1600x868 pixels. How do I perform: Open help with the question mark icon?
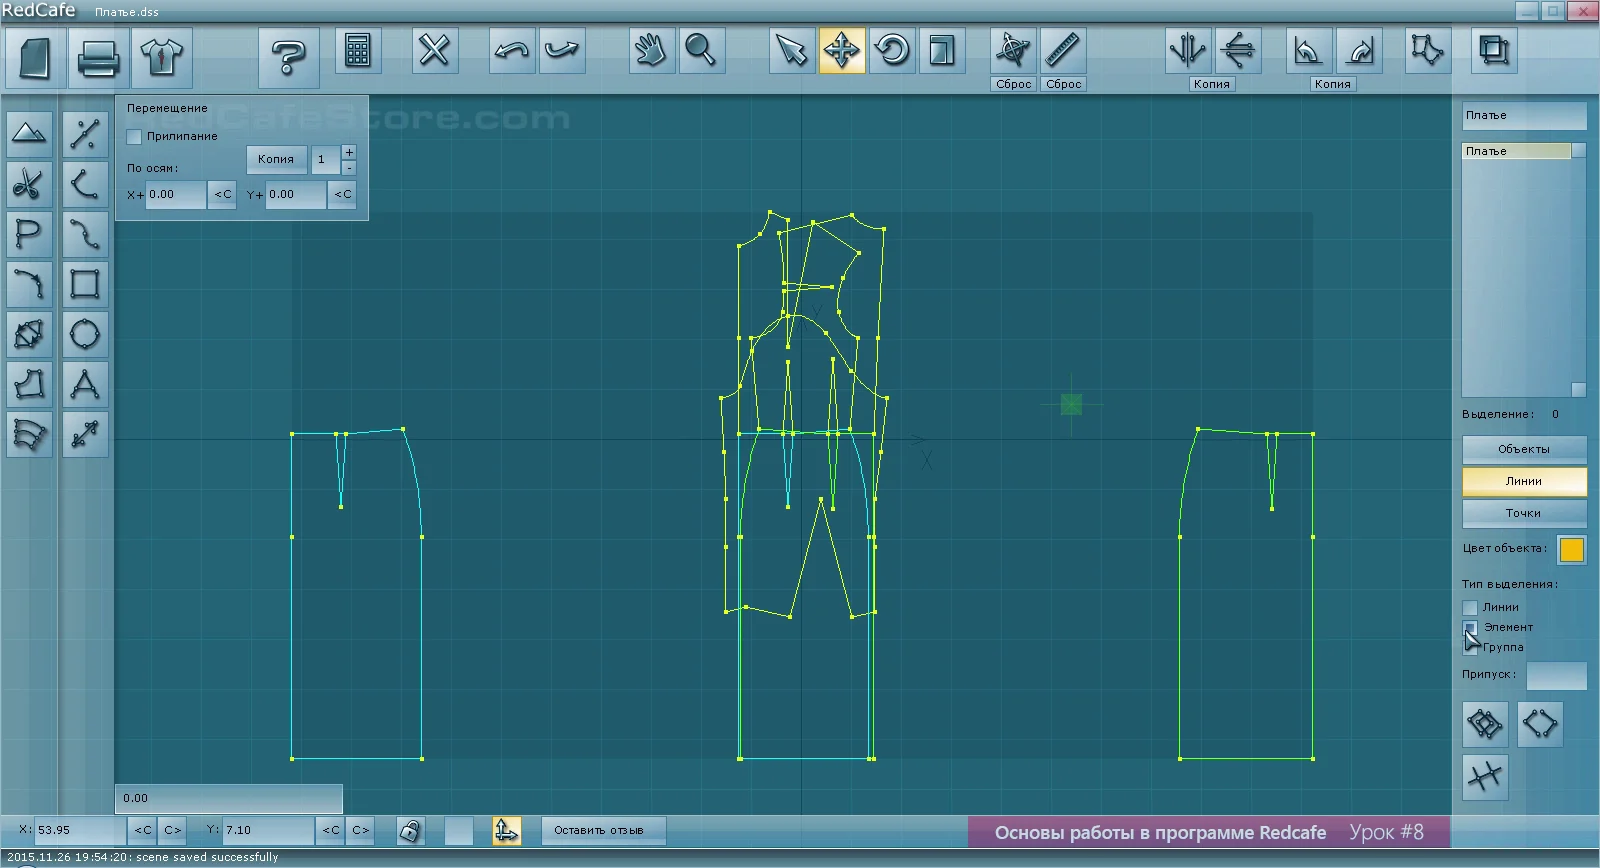tap(288, 57)
